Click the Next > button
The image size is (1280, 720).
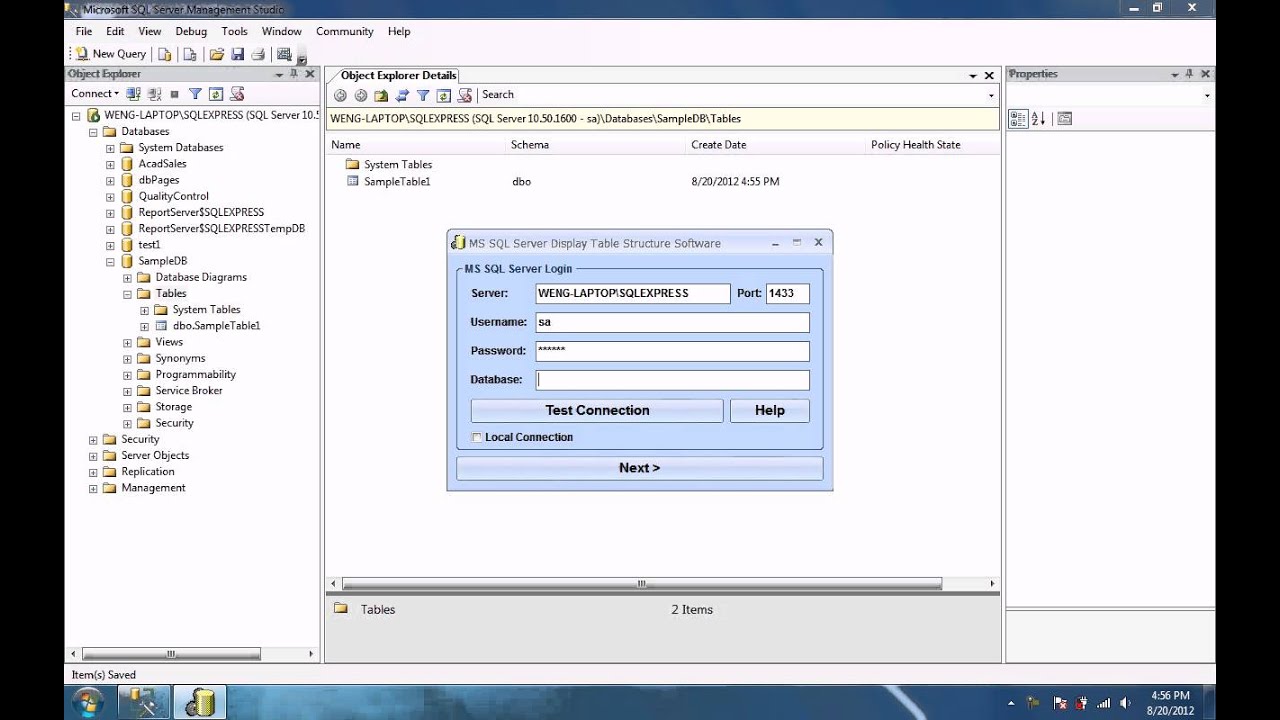coord(640,468)
